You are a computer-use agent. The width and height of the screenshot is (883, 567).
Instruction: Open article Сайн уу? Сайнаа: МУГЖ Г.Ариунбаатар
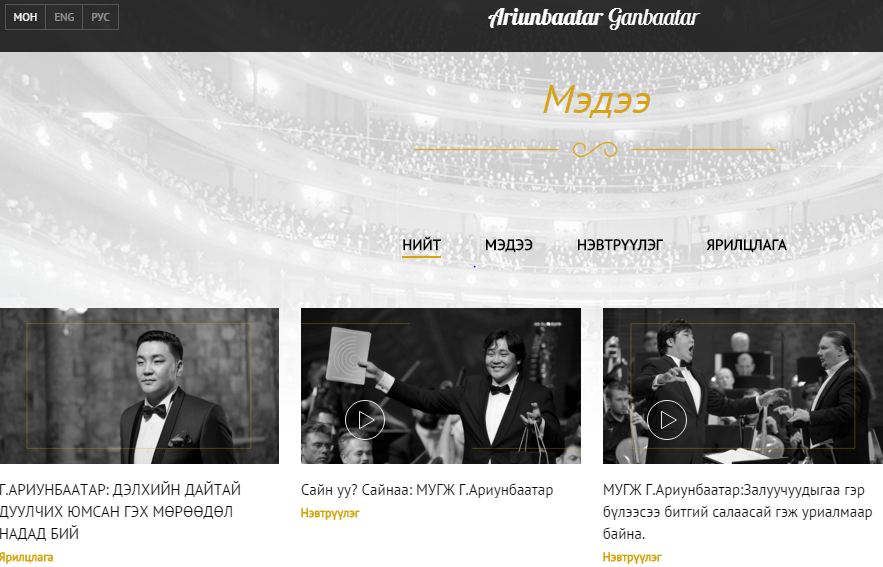pos(427,490)
